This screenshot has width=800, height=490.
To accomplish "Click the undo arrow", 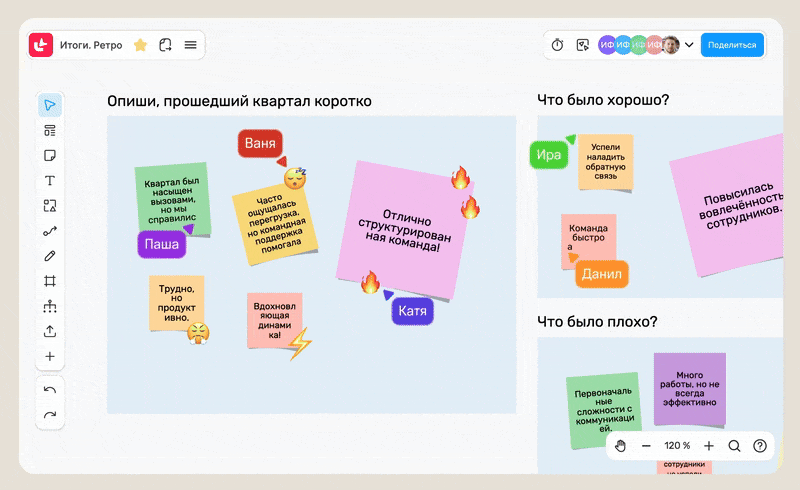I will pos(50,389).
